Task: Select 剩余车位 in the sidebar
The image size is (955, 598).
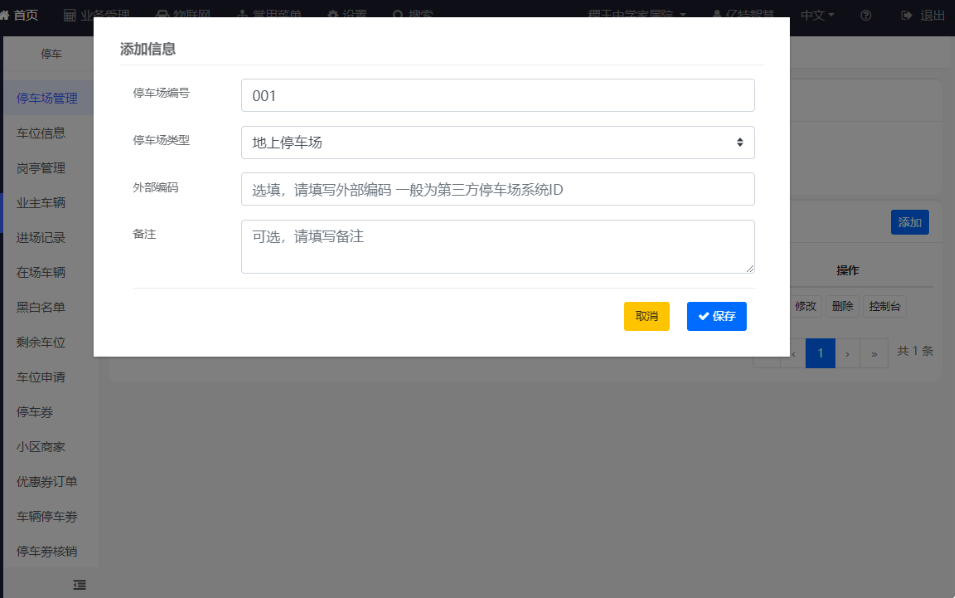Action: pyautogui.click(x=41, y=342)
